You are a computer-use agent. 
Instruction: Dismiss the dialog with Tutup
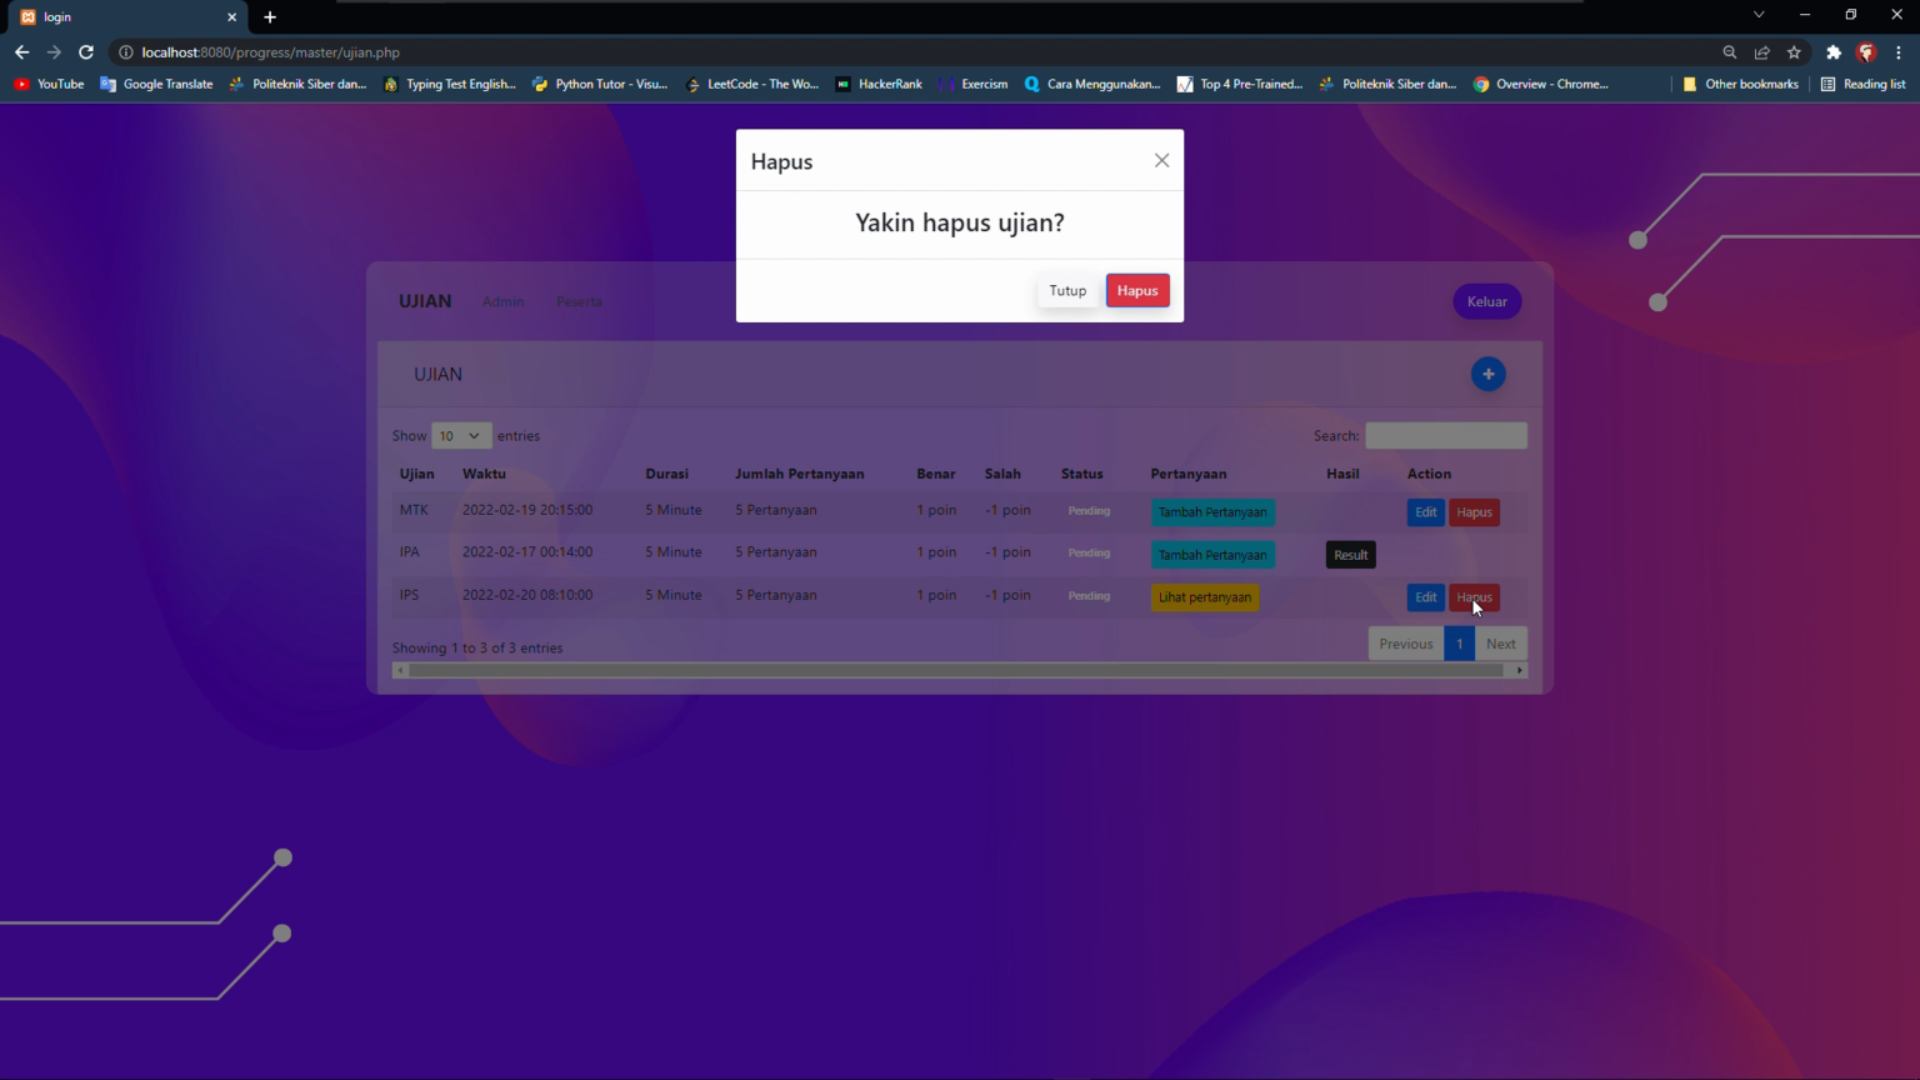click(x=1067, y=290)
